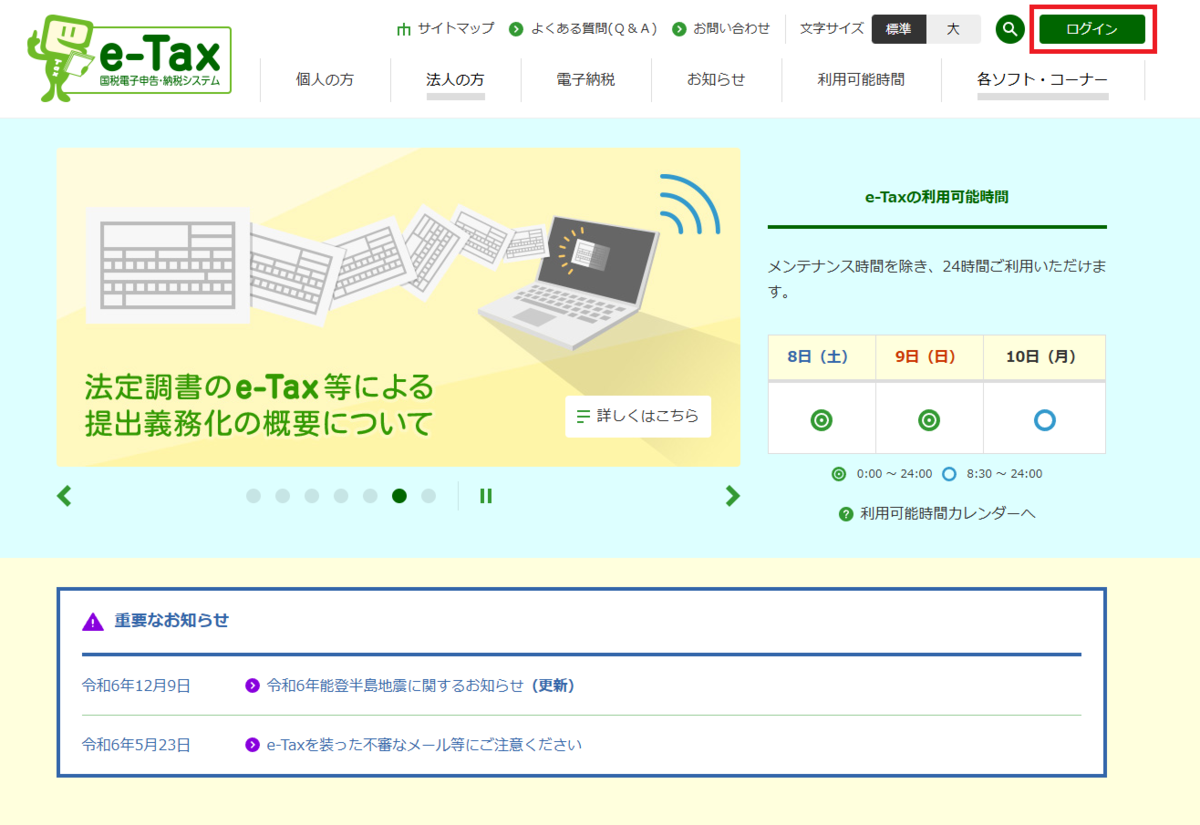The height and width of the screenshot is (825, 1200).
Task: Open the search magnifier icon
Action: point(1010,29)
